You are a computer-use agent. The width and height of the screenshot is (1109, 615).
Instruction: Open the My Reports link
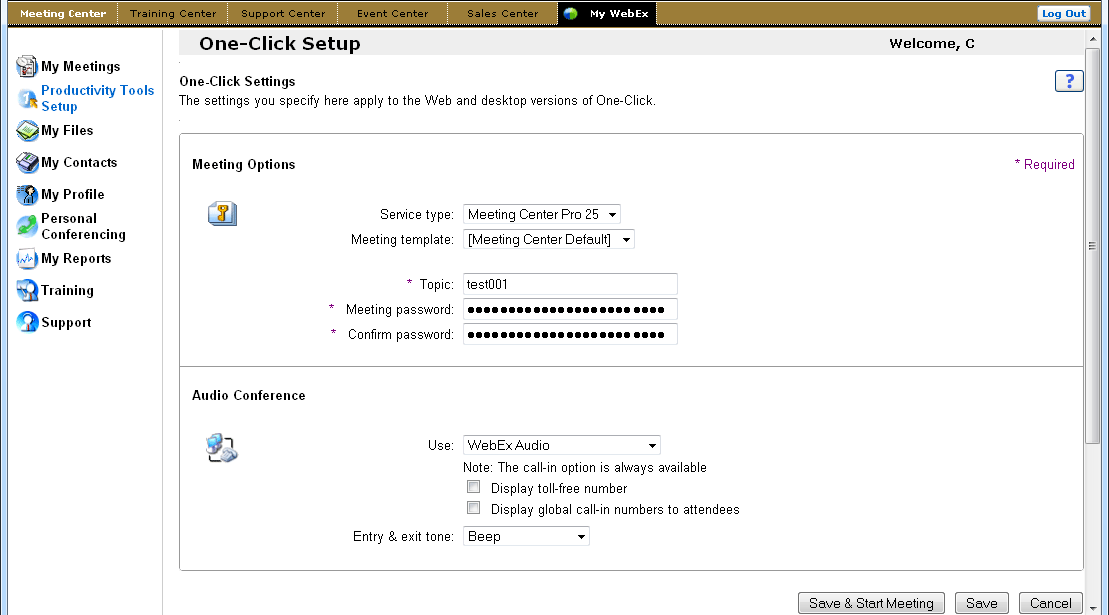76,259
